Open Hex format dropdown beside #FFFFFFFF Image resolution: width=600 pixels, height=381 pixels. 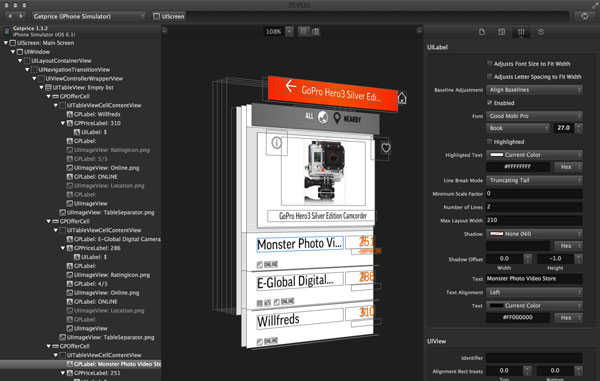click(569, 167)
